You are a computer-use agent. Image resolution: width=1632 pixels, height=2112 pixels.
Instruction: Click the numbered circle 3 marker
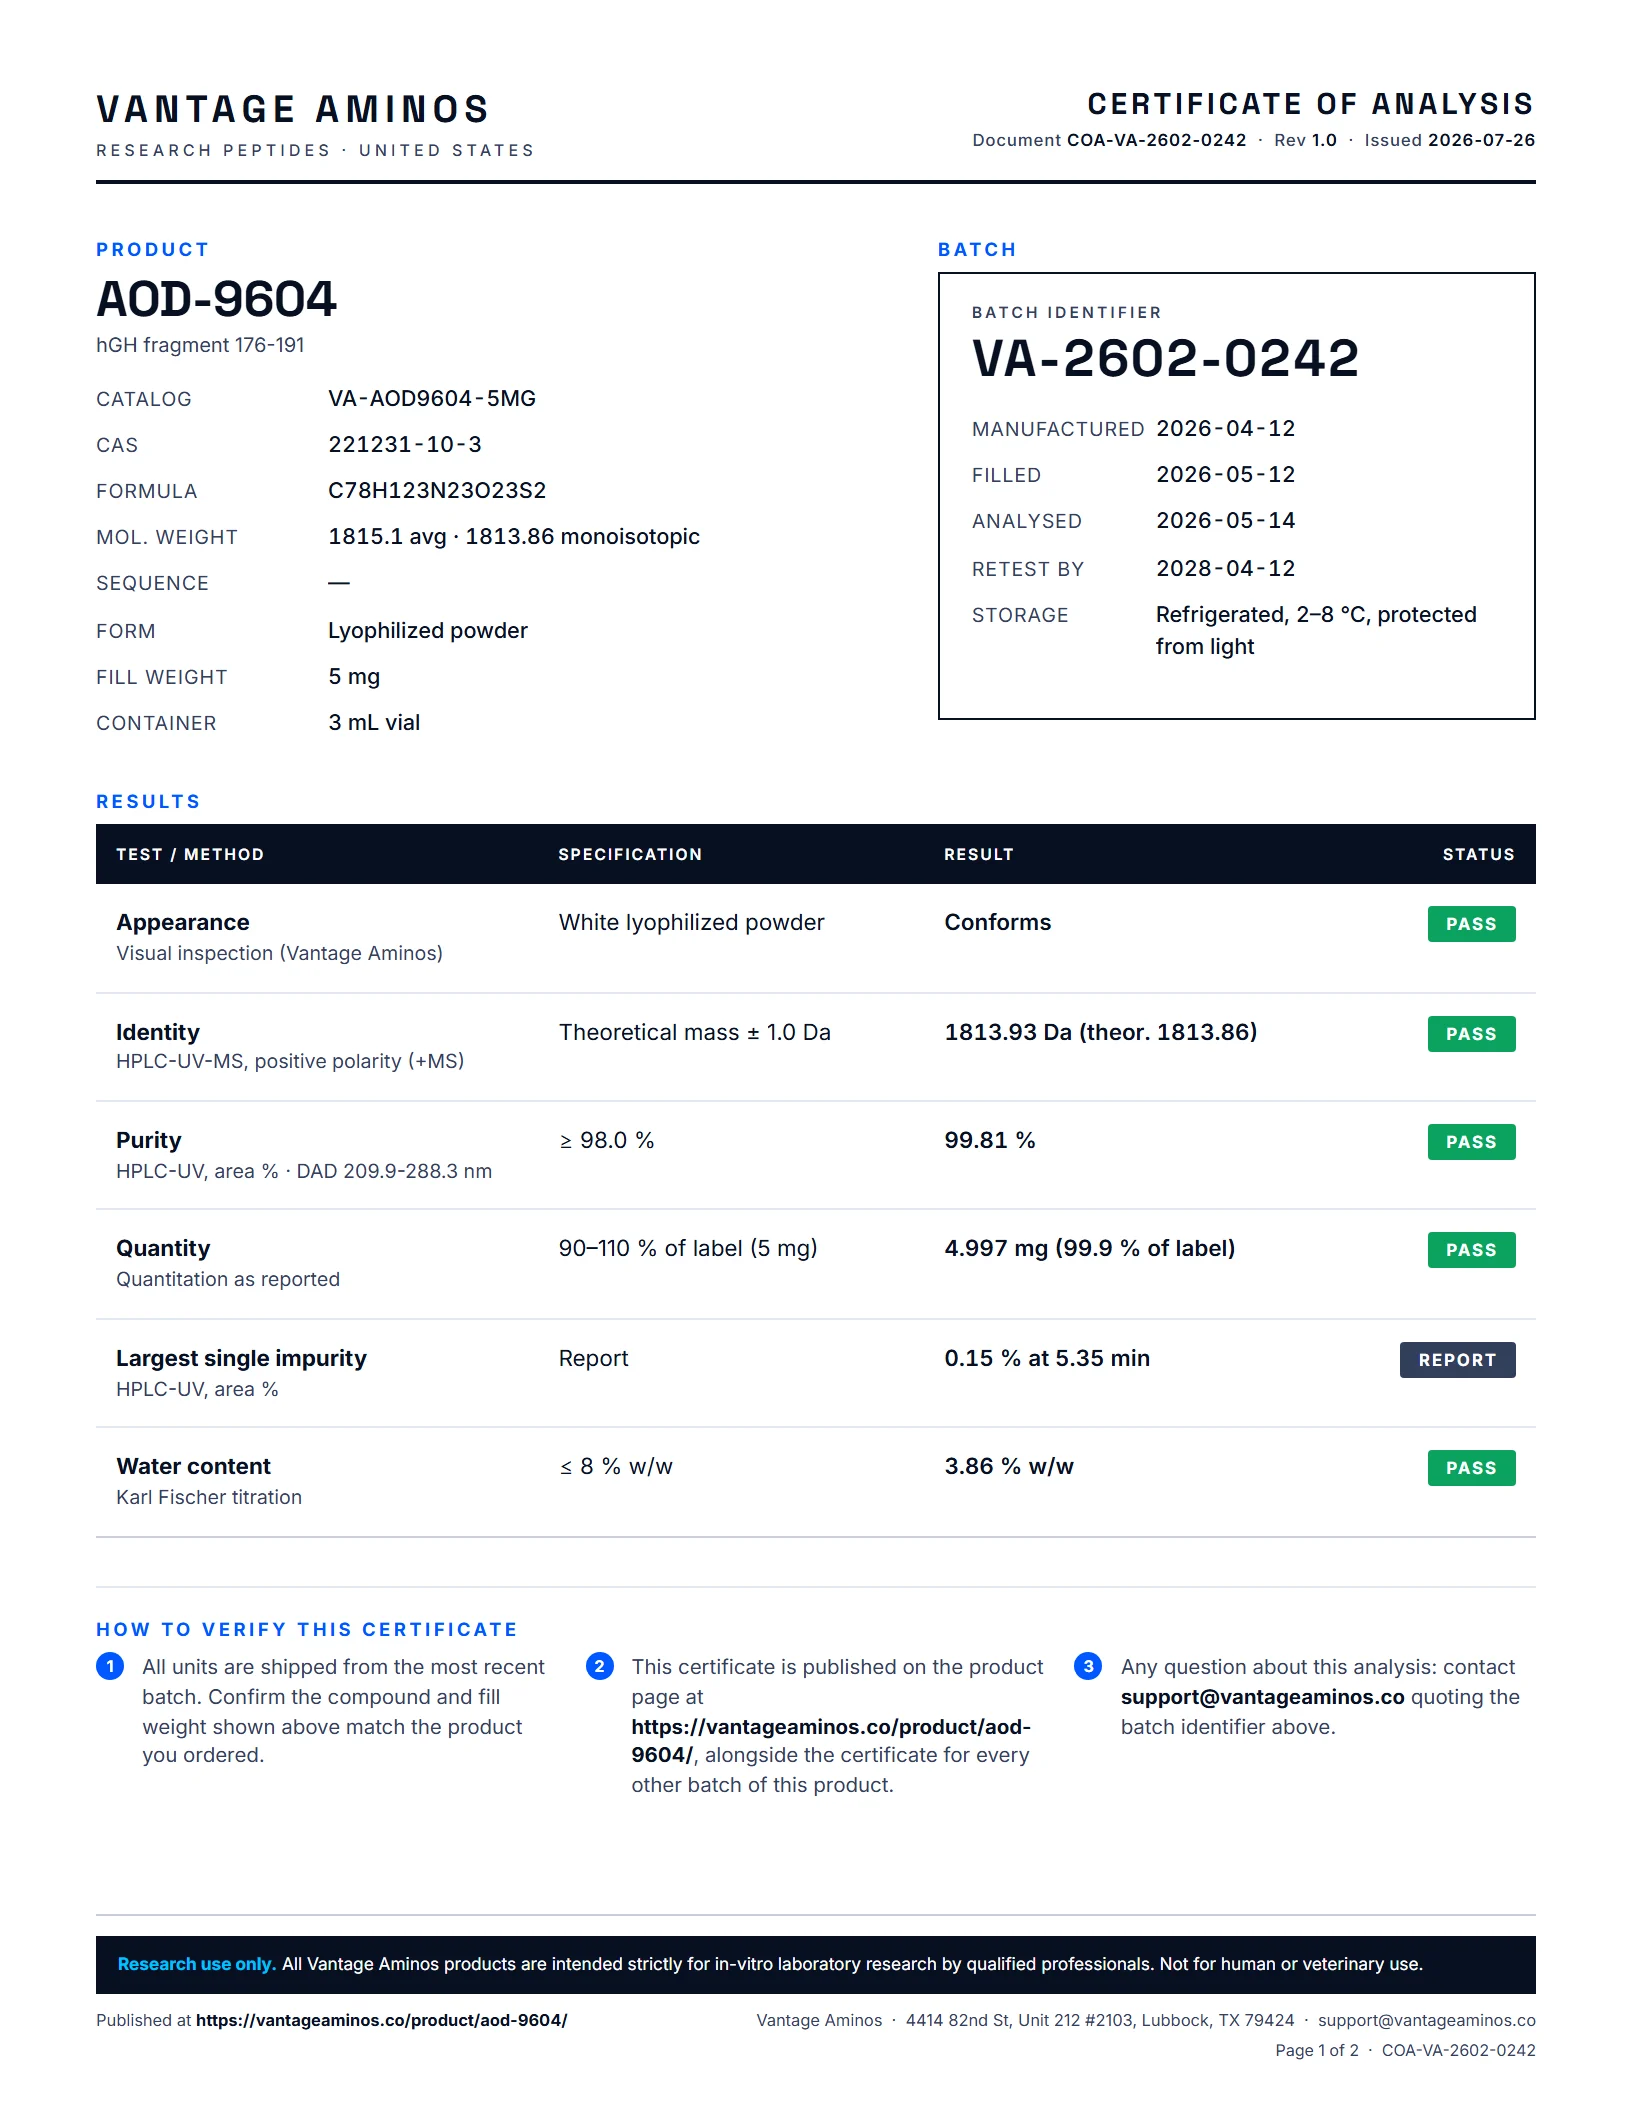click(1088, 1666)
